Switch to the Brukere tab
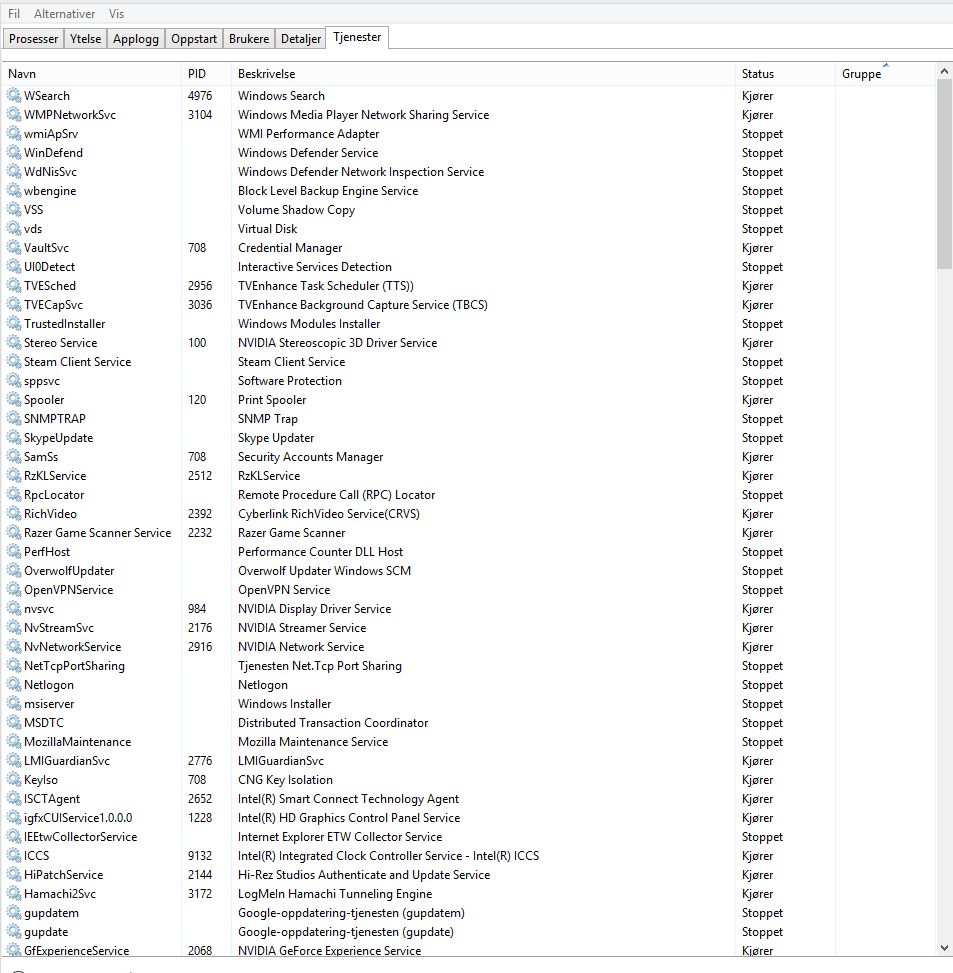This screenshot has height=973, width=953. (249, 38)
